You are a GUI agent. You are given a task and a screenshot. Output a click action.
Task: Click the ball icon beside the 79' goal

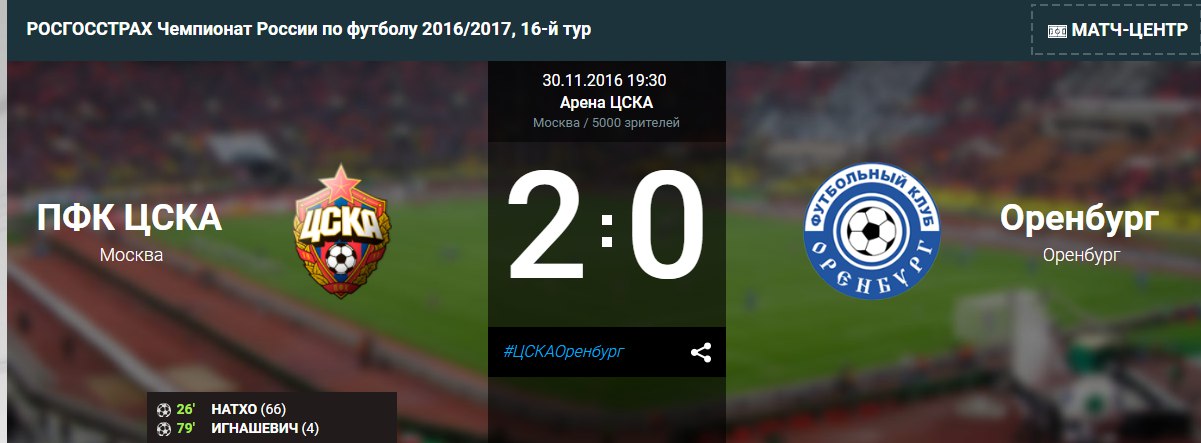point(164,429)
